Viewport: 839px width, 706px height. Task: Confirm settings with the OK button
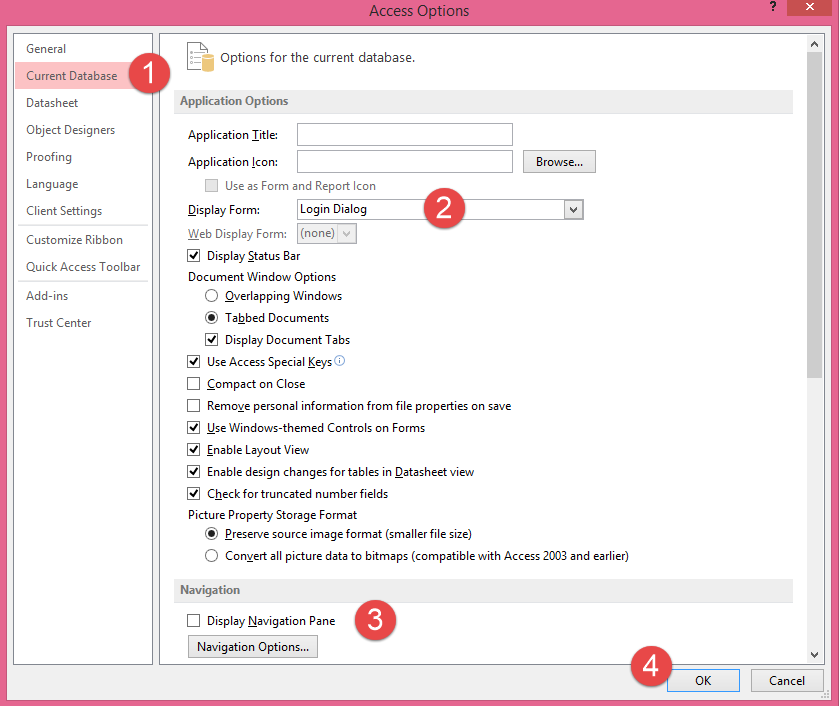pyautogui.click(x=703, y=681)
